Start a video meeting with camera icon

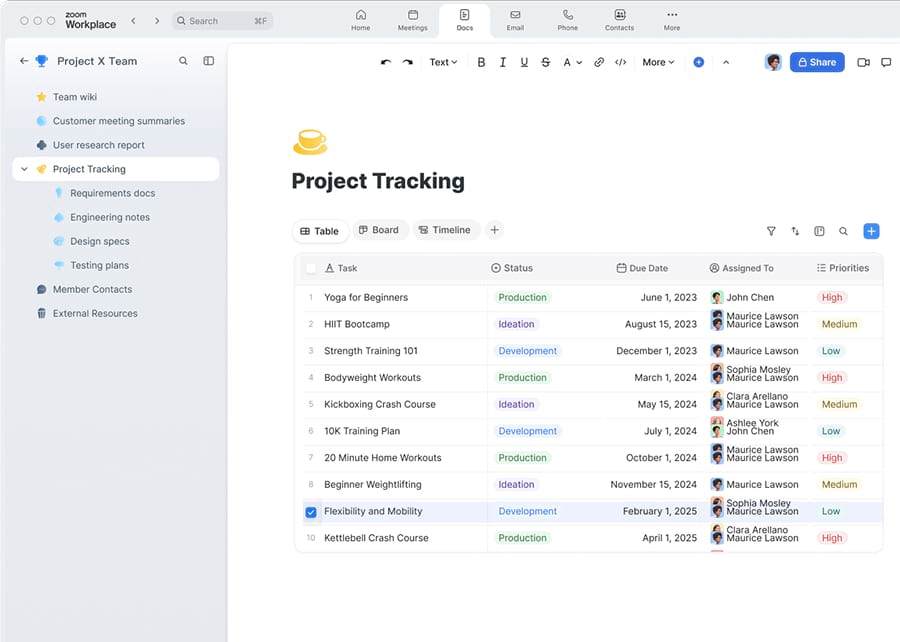coord(864,62)
